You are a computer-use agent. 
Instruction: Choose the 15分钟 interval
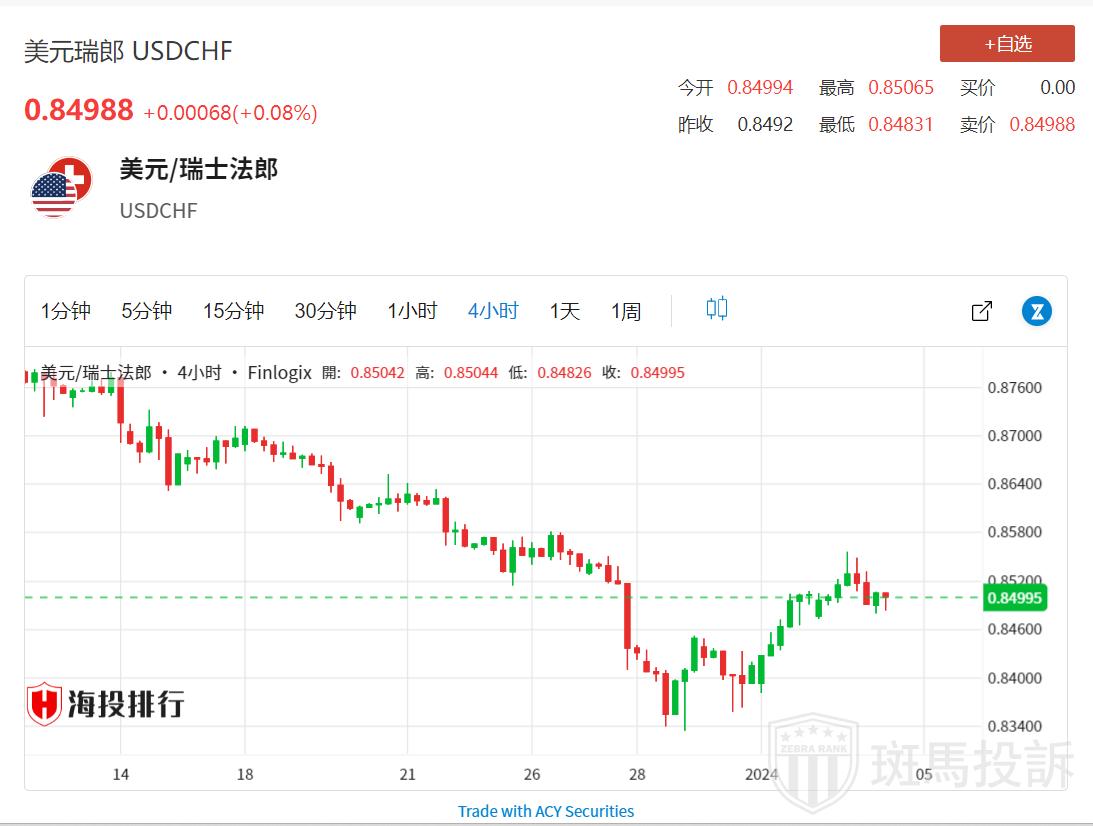(x=233, y=311)
